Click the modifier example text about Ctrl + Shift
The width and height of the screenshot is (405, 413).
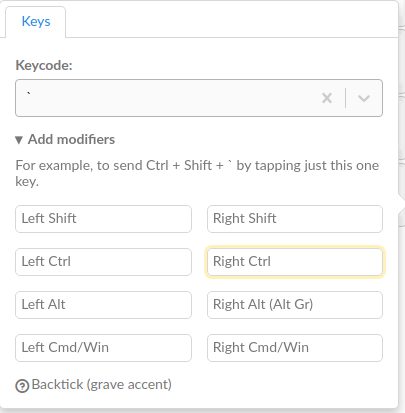tap(197, 173)
